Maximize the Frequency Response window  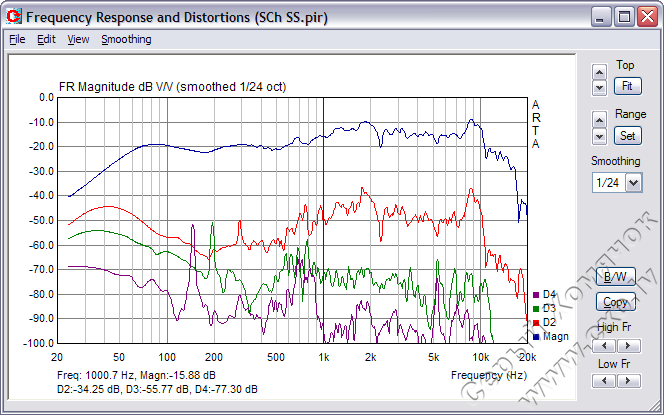624,17
